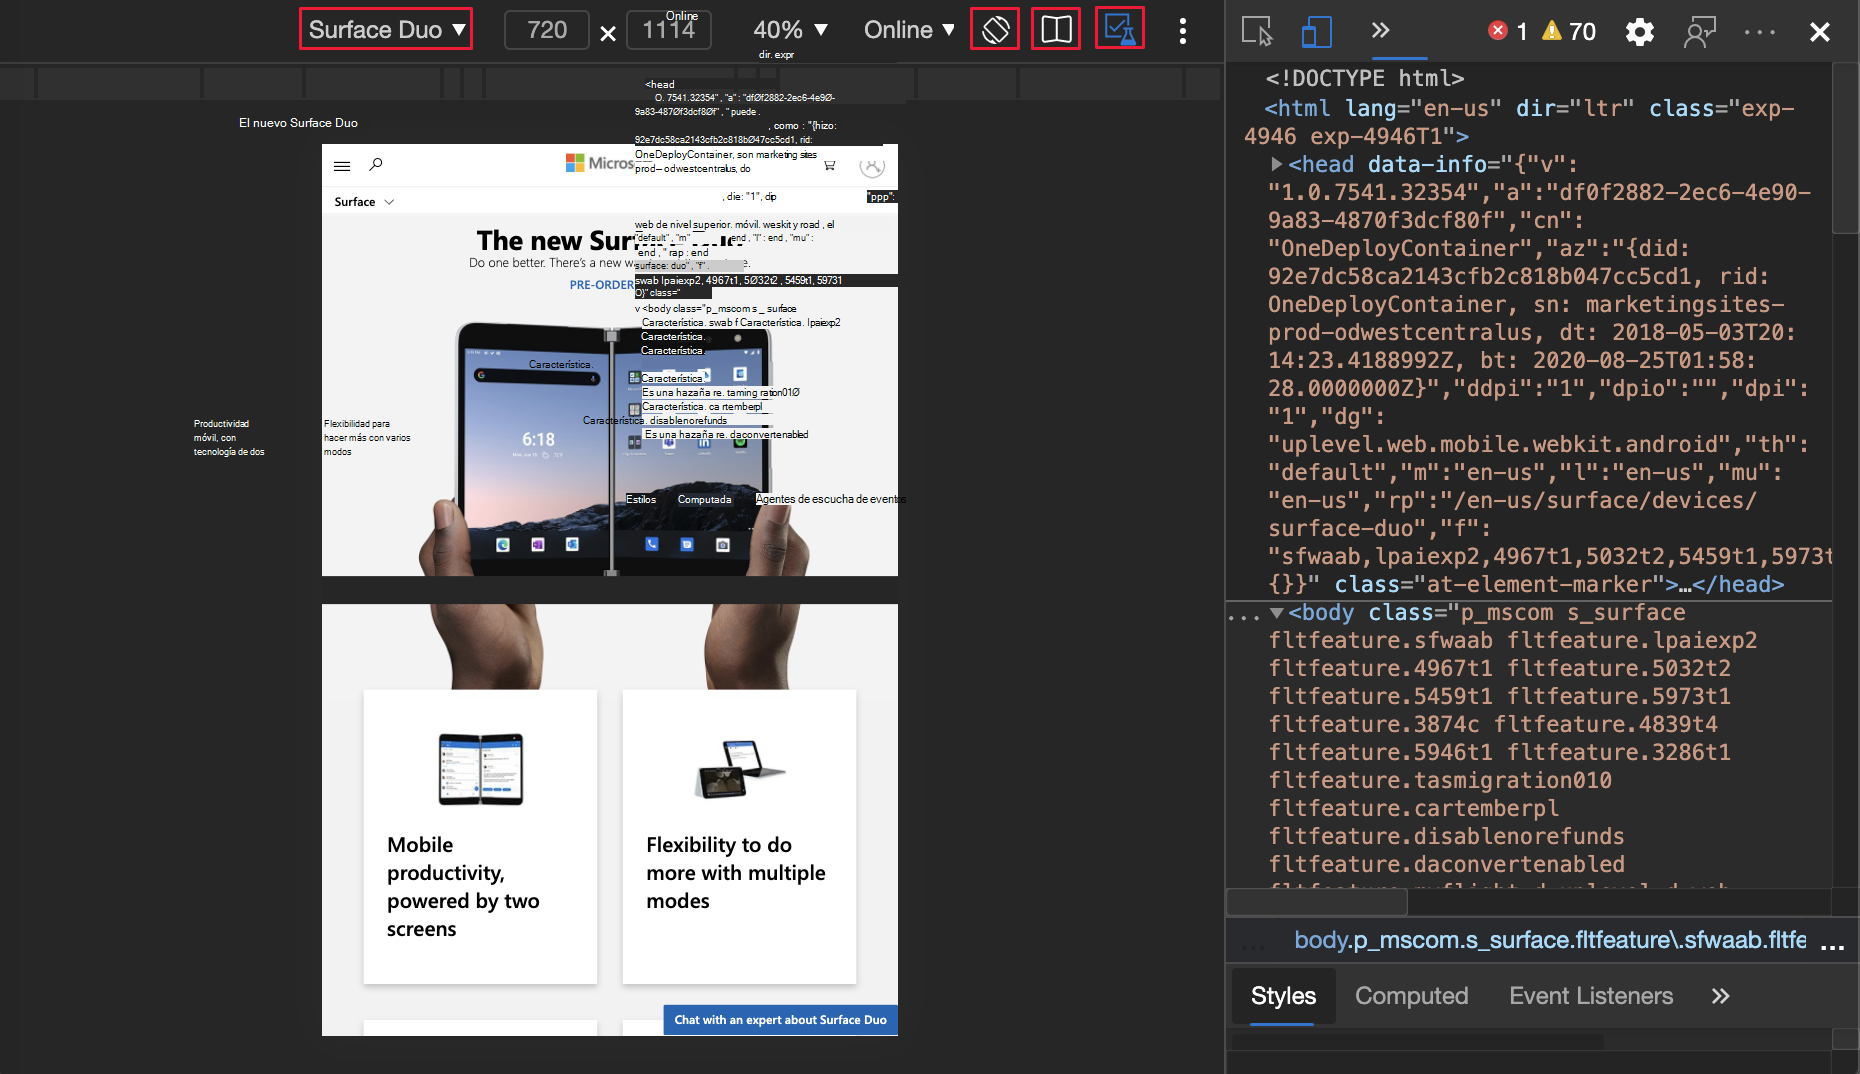Rotate the emulated viewport orientation icon
This screenshot has width=1860, height=1074.
click(x=995, y=29)
